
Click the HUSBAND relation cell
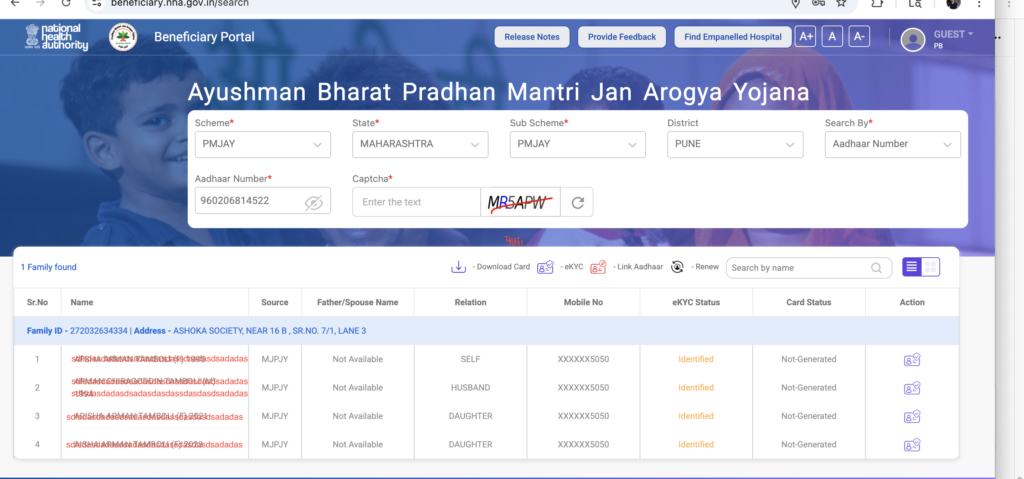click(x=470, y=388)
